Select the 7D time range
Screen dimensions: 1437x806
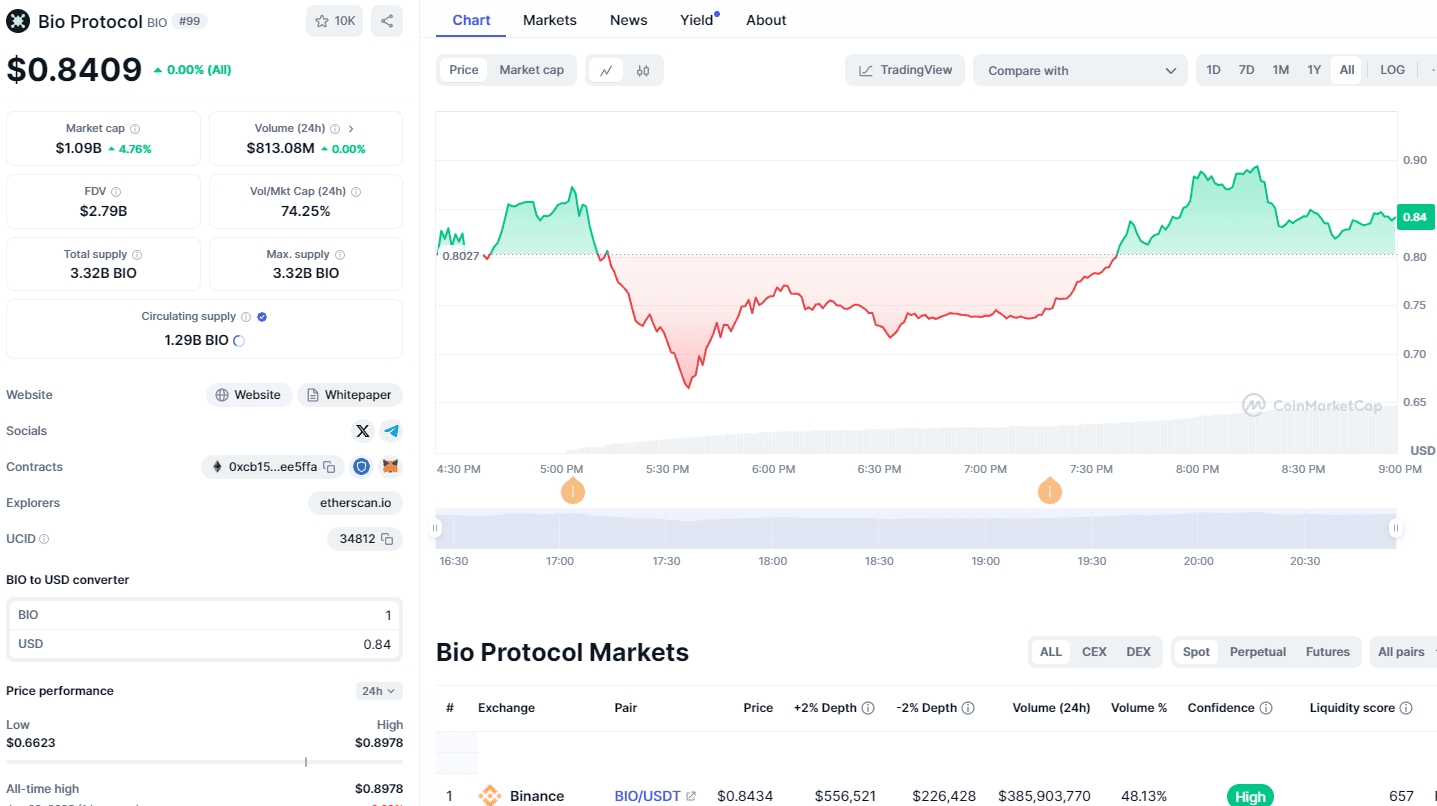1246,70
